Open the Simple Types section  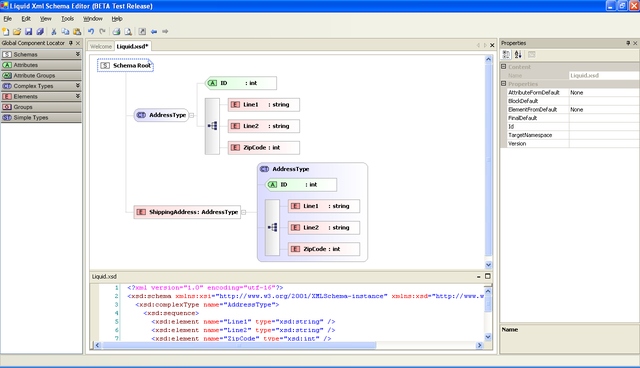coord(41,117)
